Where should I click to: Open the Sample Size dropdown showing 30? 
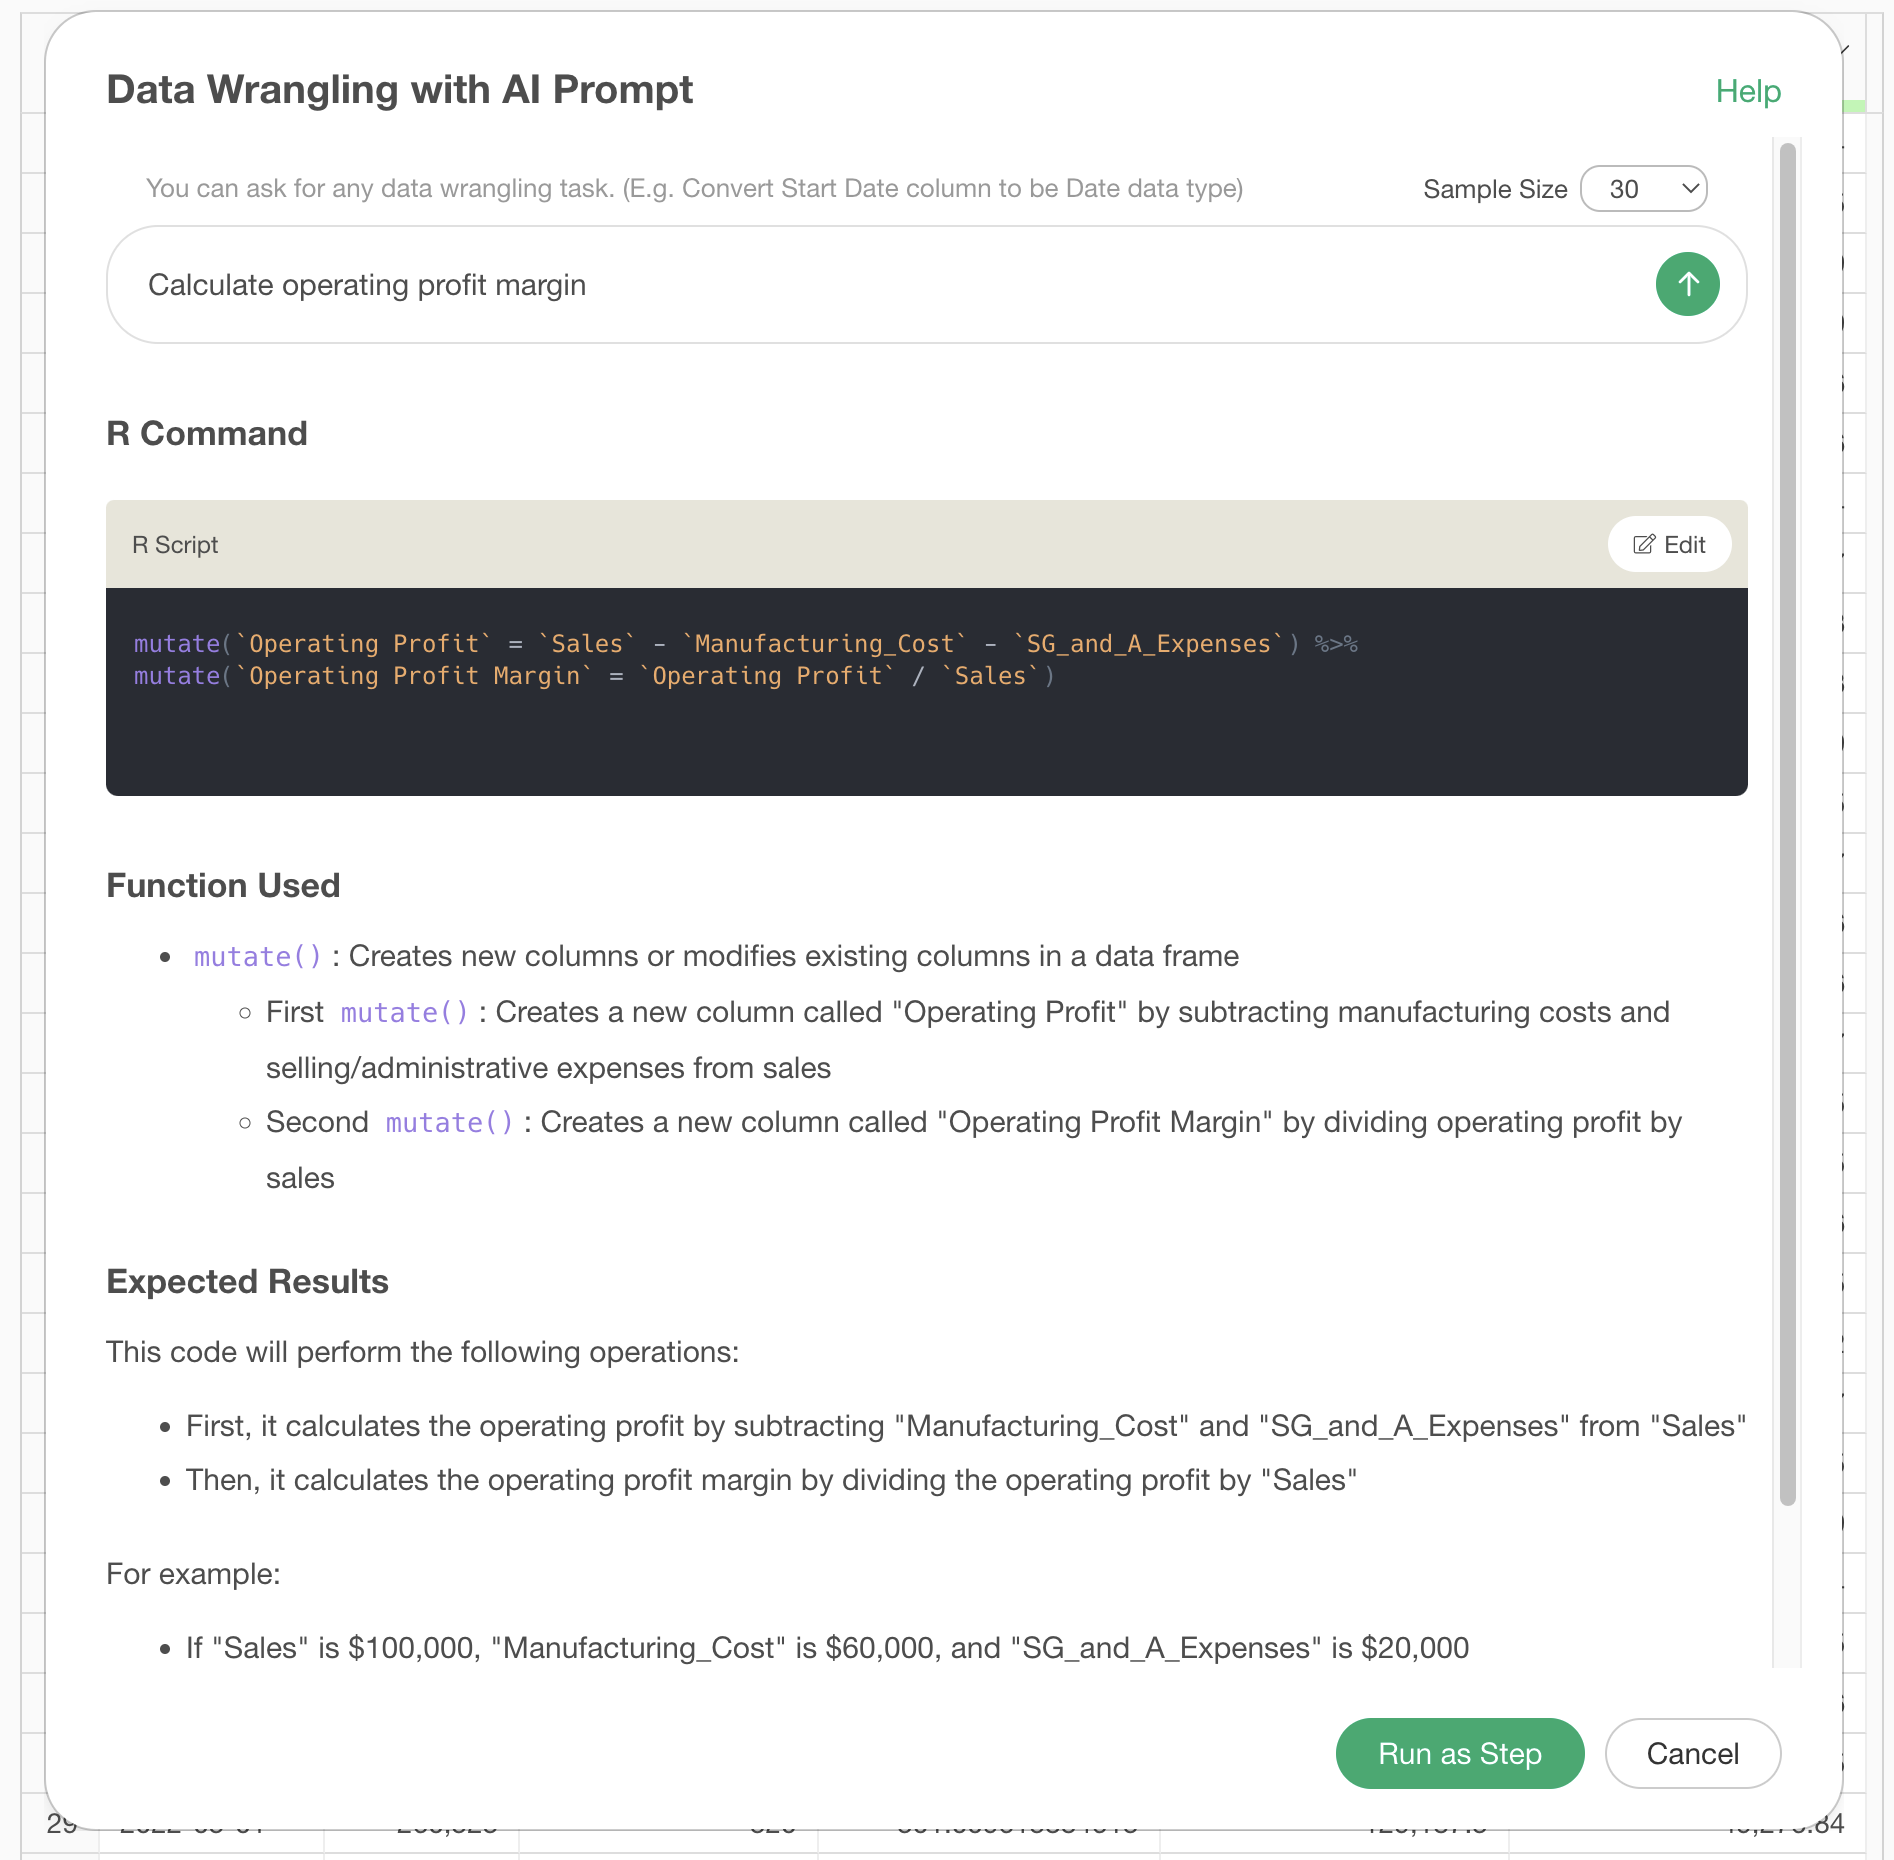pyautogui.click(x=1643, y=189)
